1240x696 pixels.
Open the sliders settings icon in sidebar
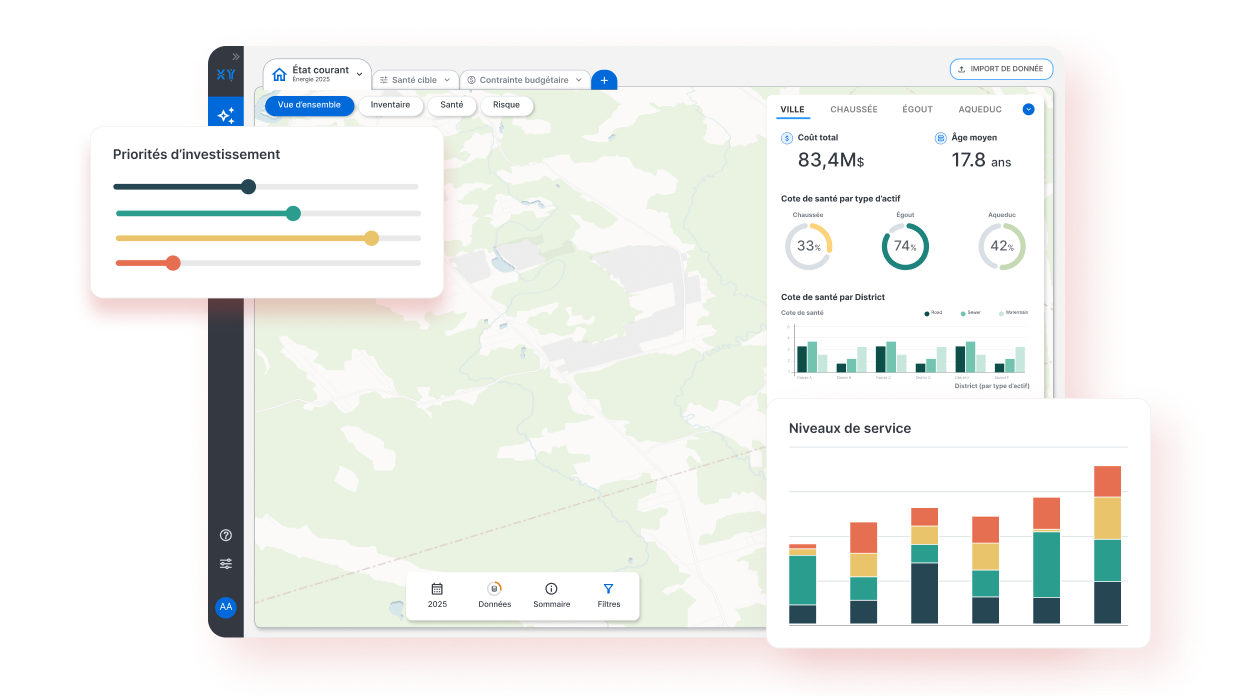(x=226, y=564)
